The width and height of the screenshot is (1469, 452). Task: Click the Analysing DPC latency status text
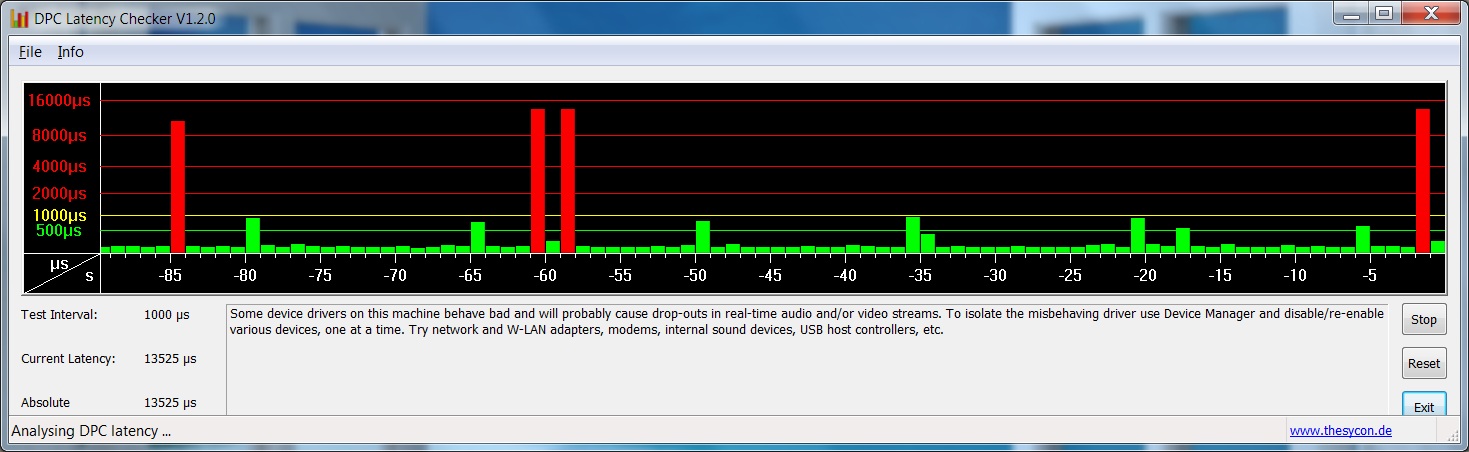[x=91, y=431]
